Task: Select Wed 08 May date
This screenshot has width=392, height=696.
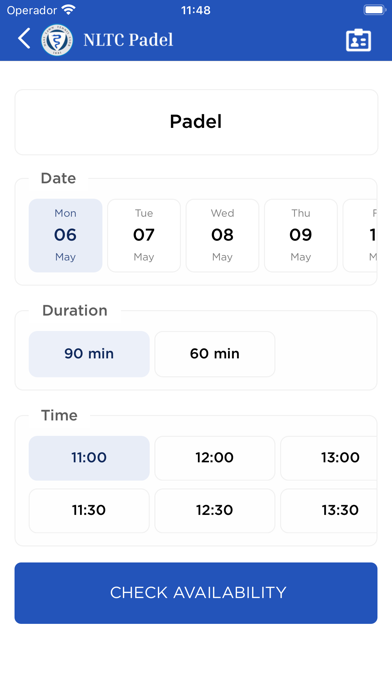Action: pos(222,235)
